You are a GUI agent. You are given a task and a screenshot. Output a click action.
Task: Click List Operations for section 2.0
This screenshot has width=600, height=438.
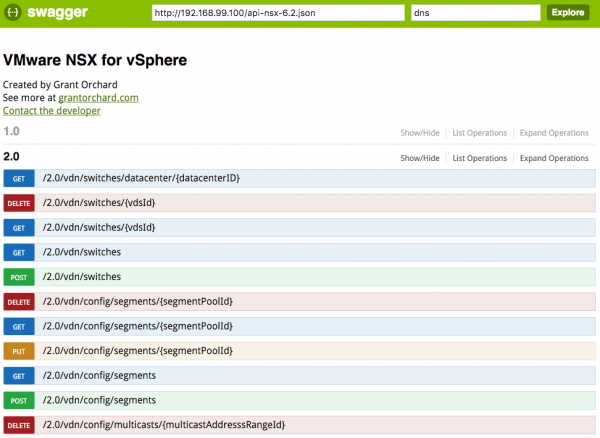[x=479, y=158]
